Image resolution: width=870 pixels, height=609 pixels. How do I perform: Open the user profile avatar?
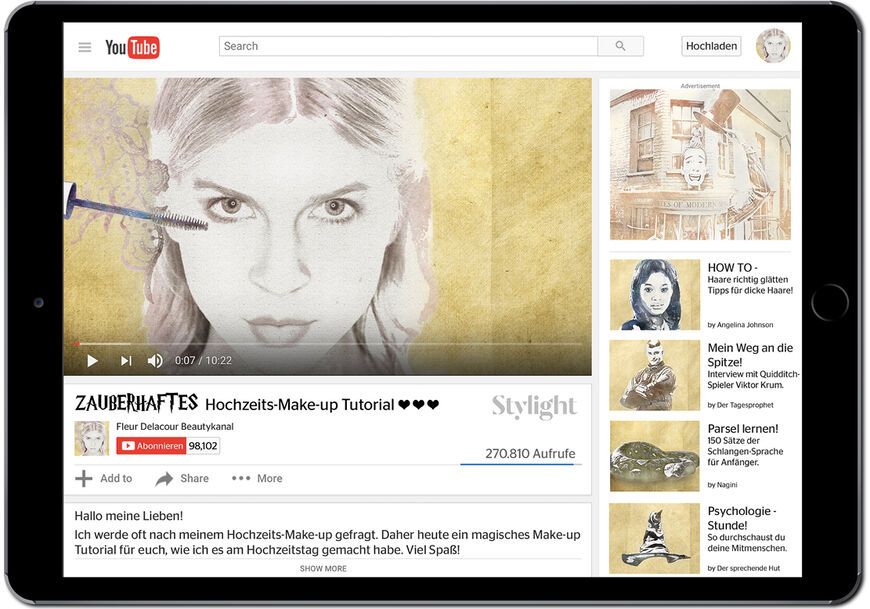click(772, 46)
